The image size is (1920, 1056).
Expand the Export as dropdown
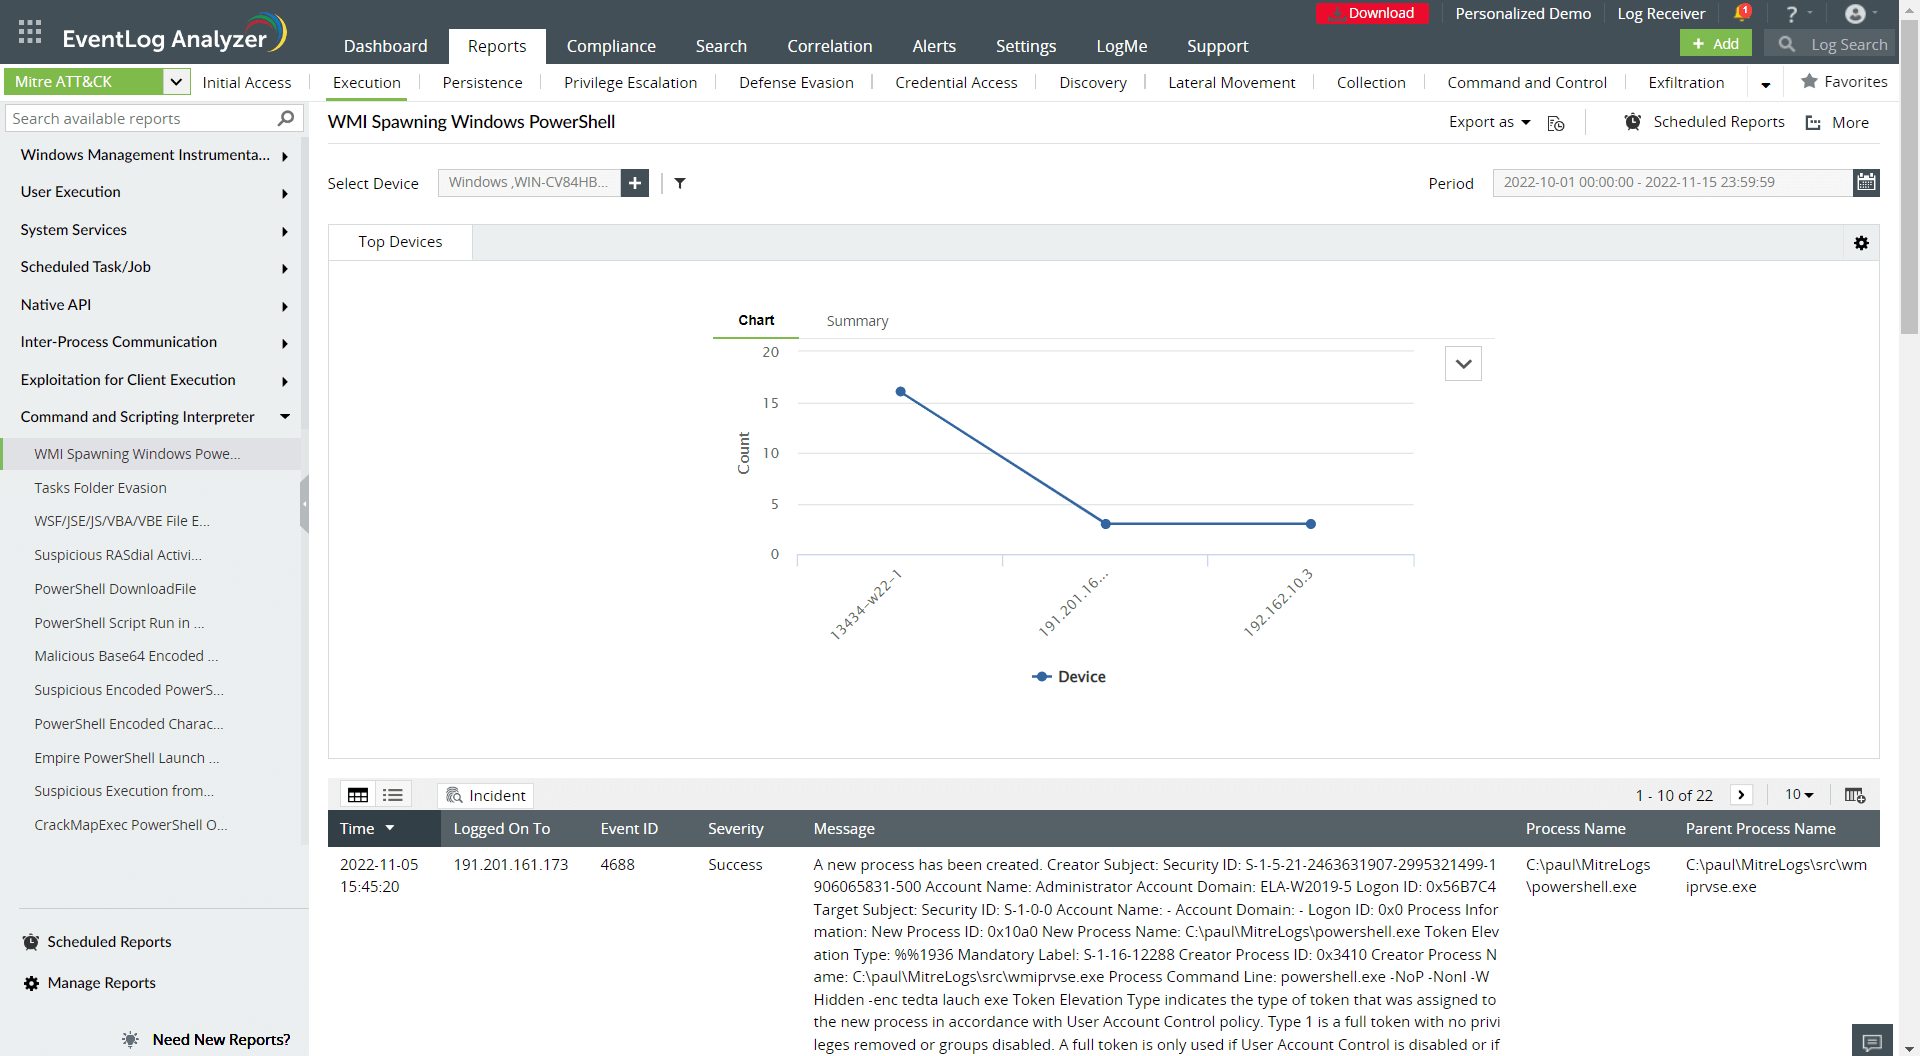pyautogui.click(x=1489, y=122)
